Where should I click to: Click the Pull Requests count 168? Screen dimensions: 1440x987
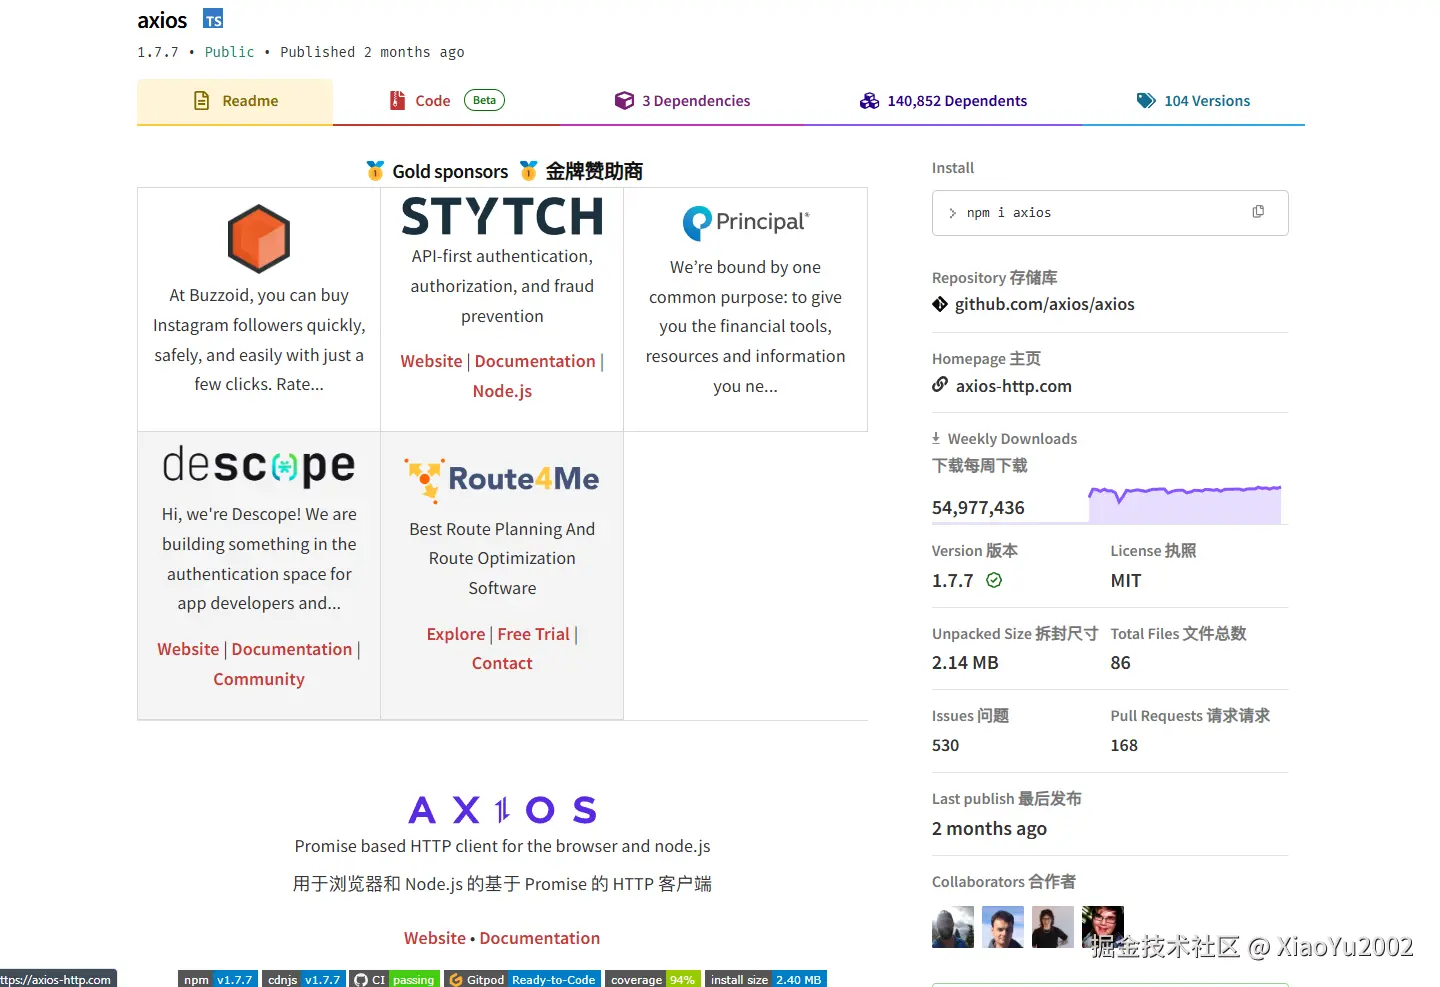click(x=1124, y=746)
